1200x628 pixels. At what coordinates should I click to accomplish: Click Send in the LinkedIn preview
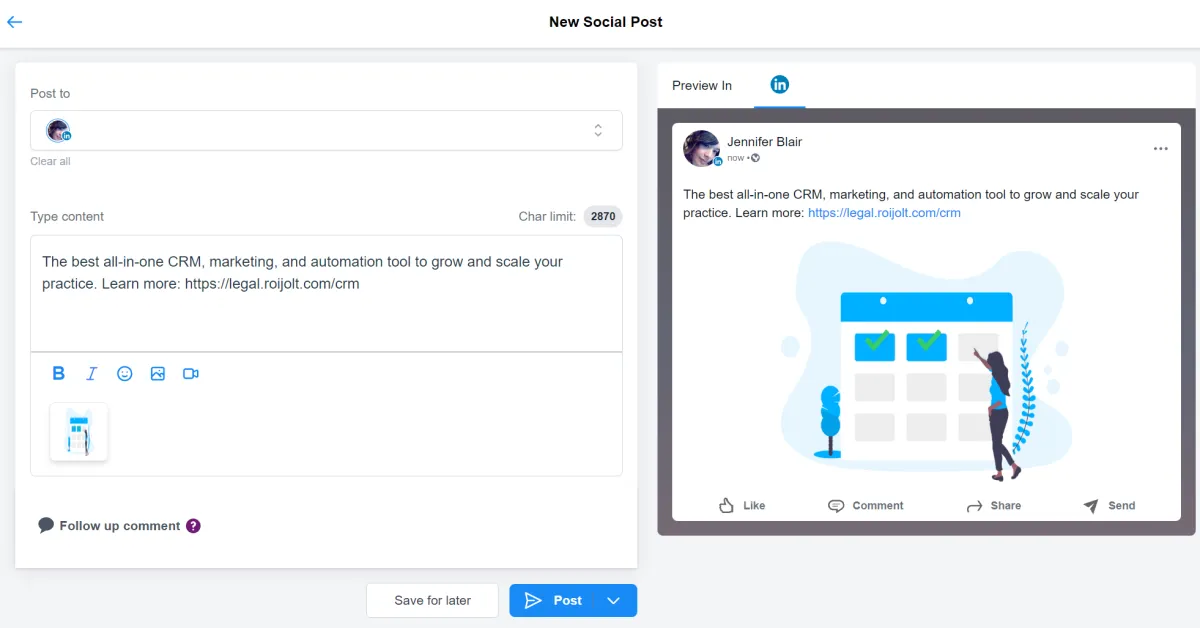(1110, 506)
